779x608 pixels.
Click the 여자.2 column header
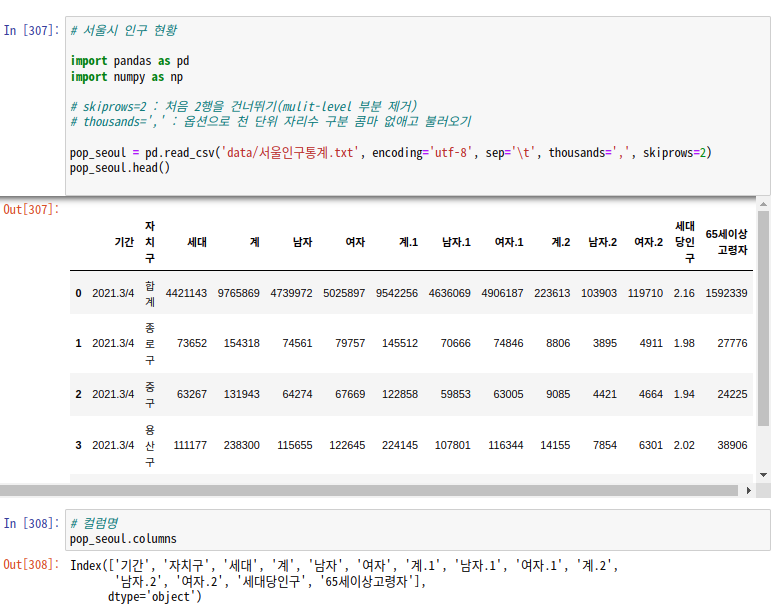(648, 242)
